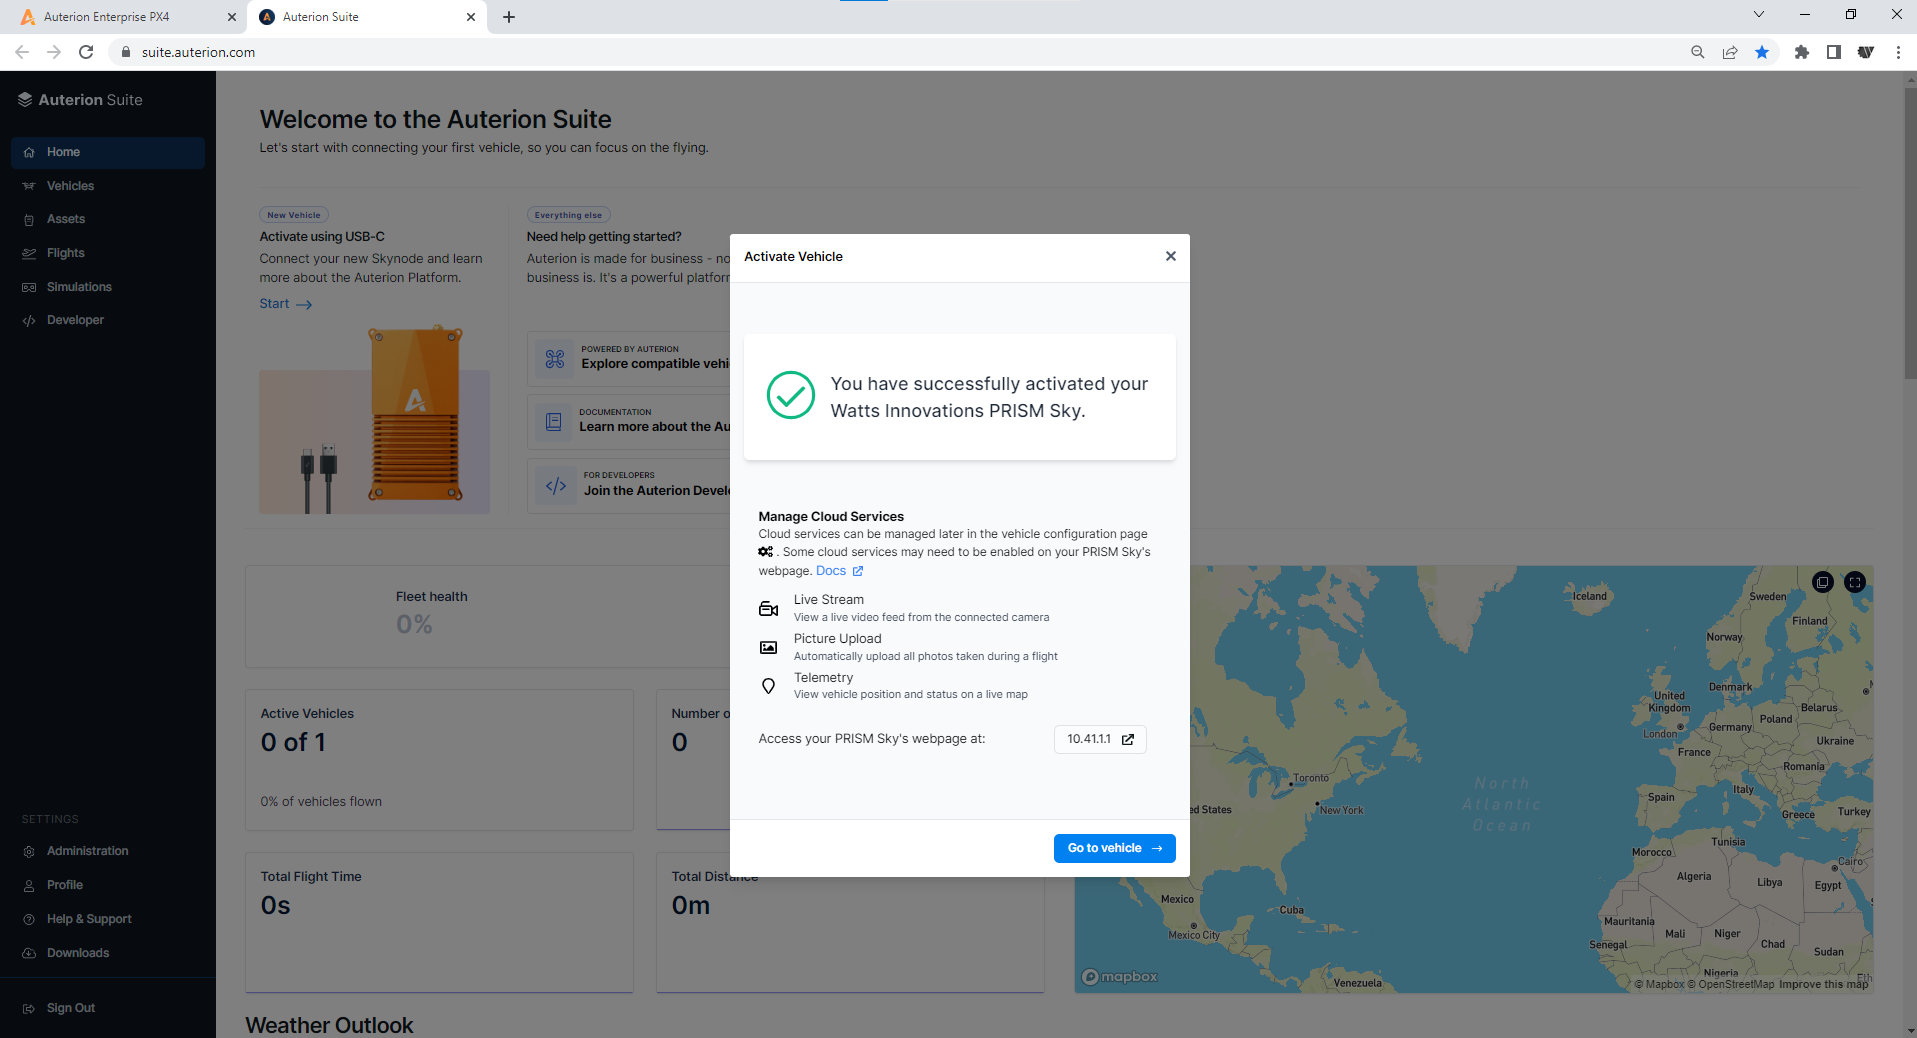This screenshot has width=1917, height=1038.
Task: Open the browser tab search chevron
Action: pyautogui.click(x=1758, y=15)
